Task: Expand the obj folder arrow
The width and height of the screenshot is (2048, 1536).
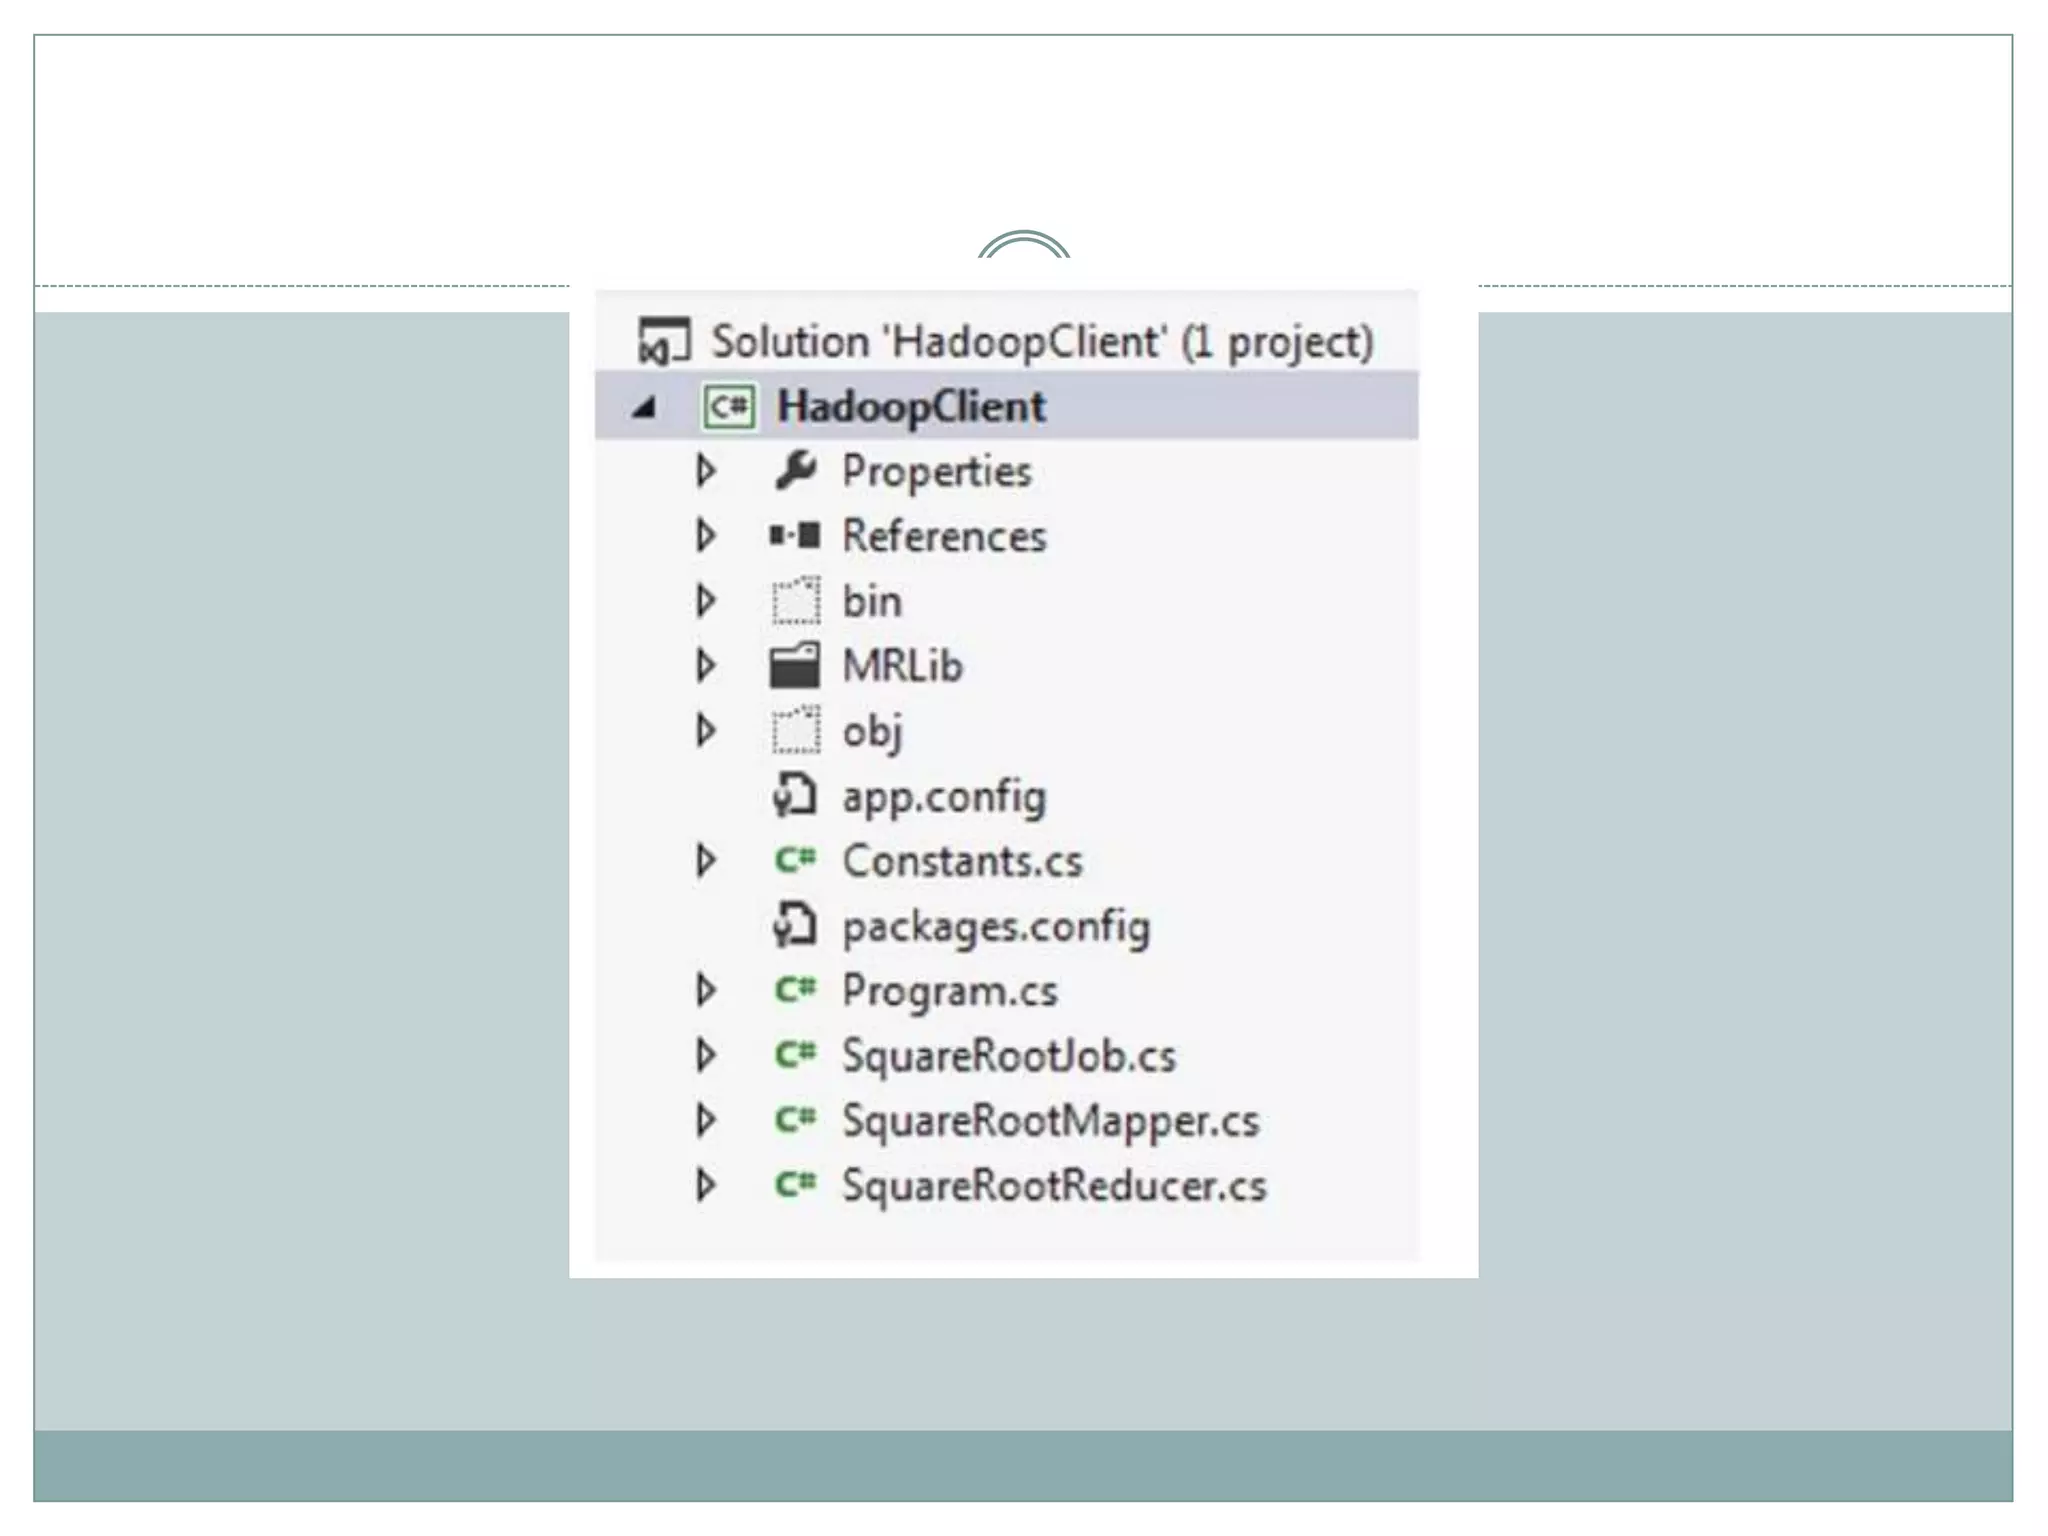Action: 706,731
